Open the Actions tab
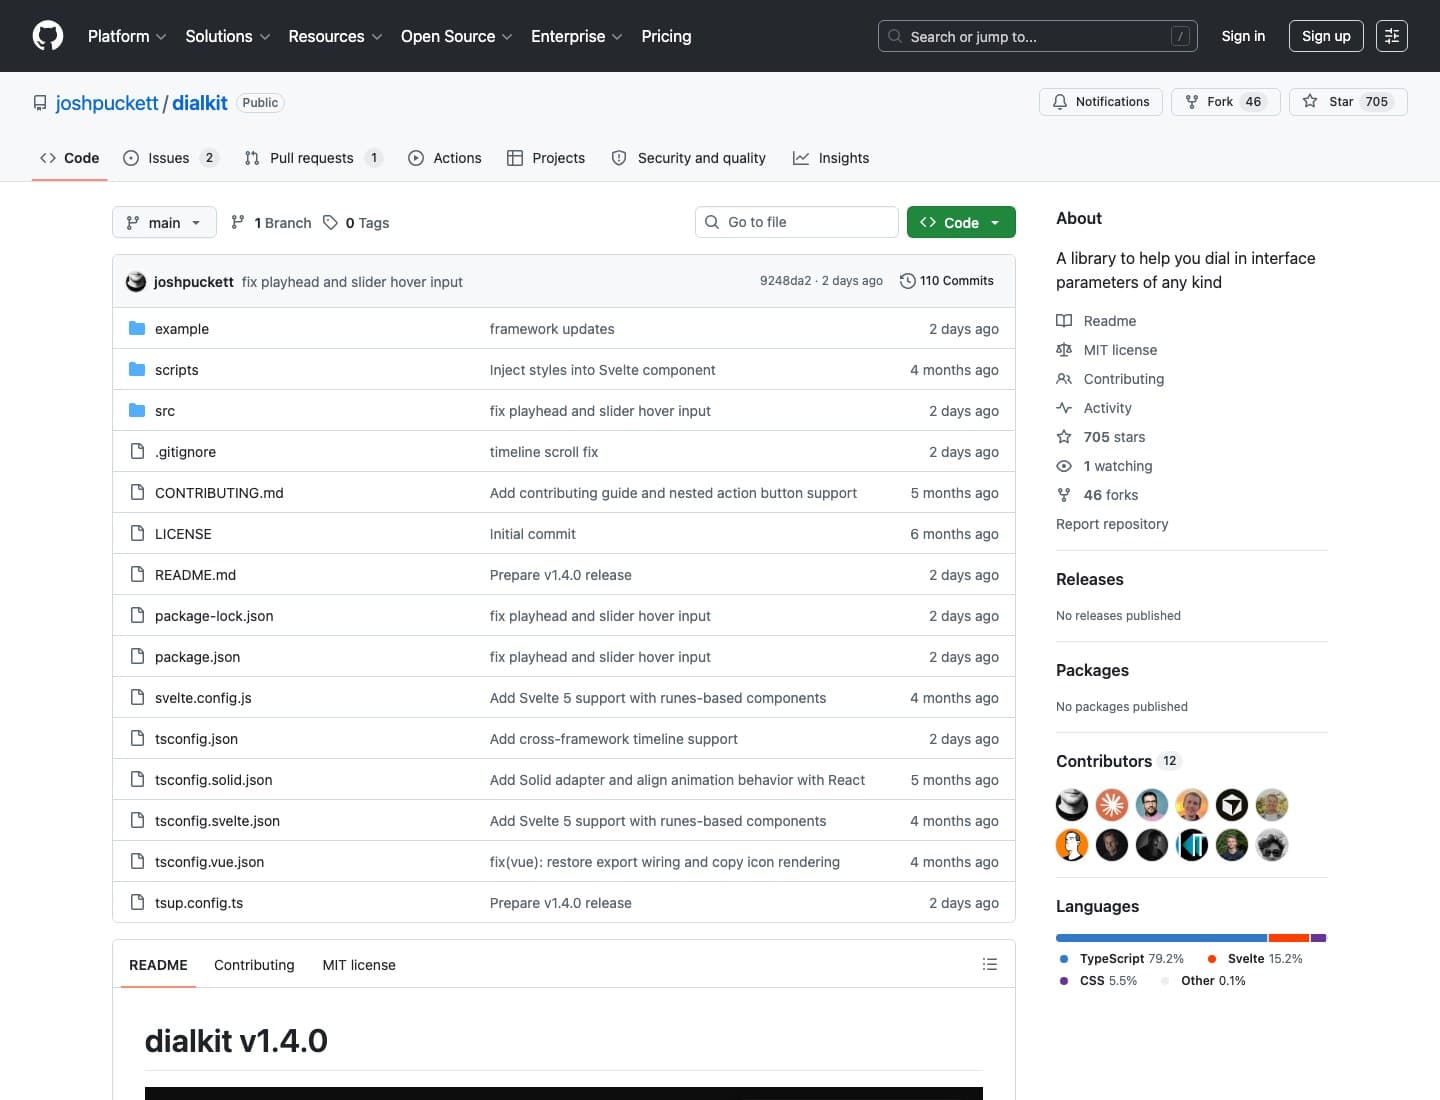1440x1100 pixels. (445, 158)
